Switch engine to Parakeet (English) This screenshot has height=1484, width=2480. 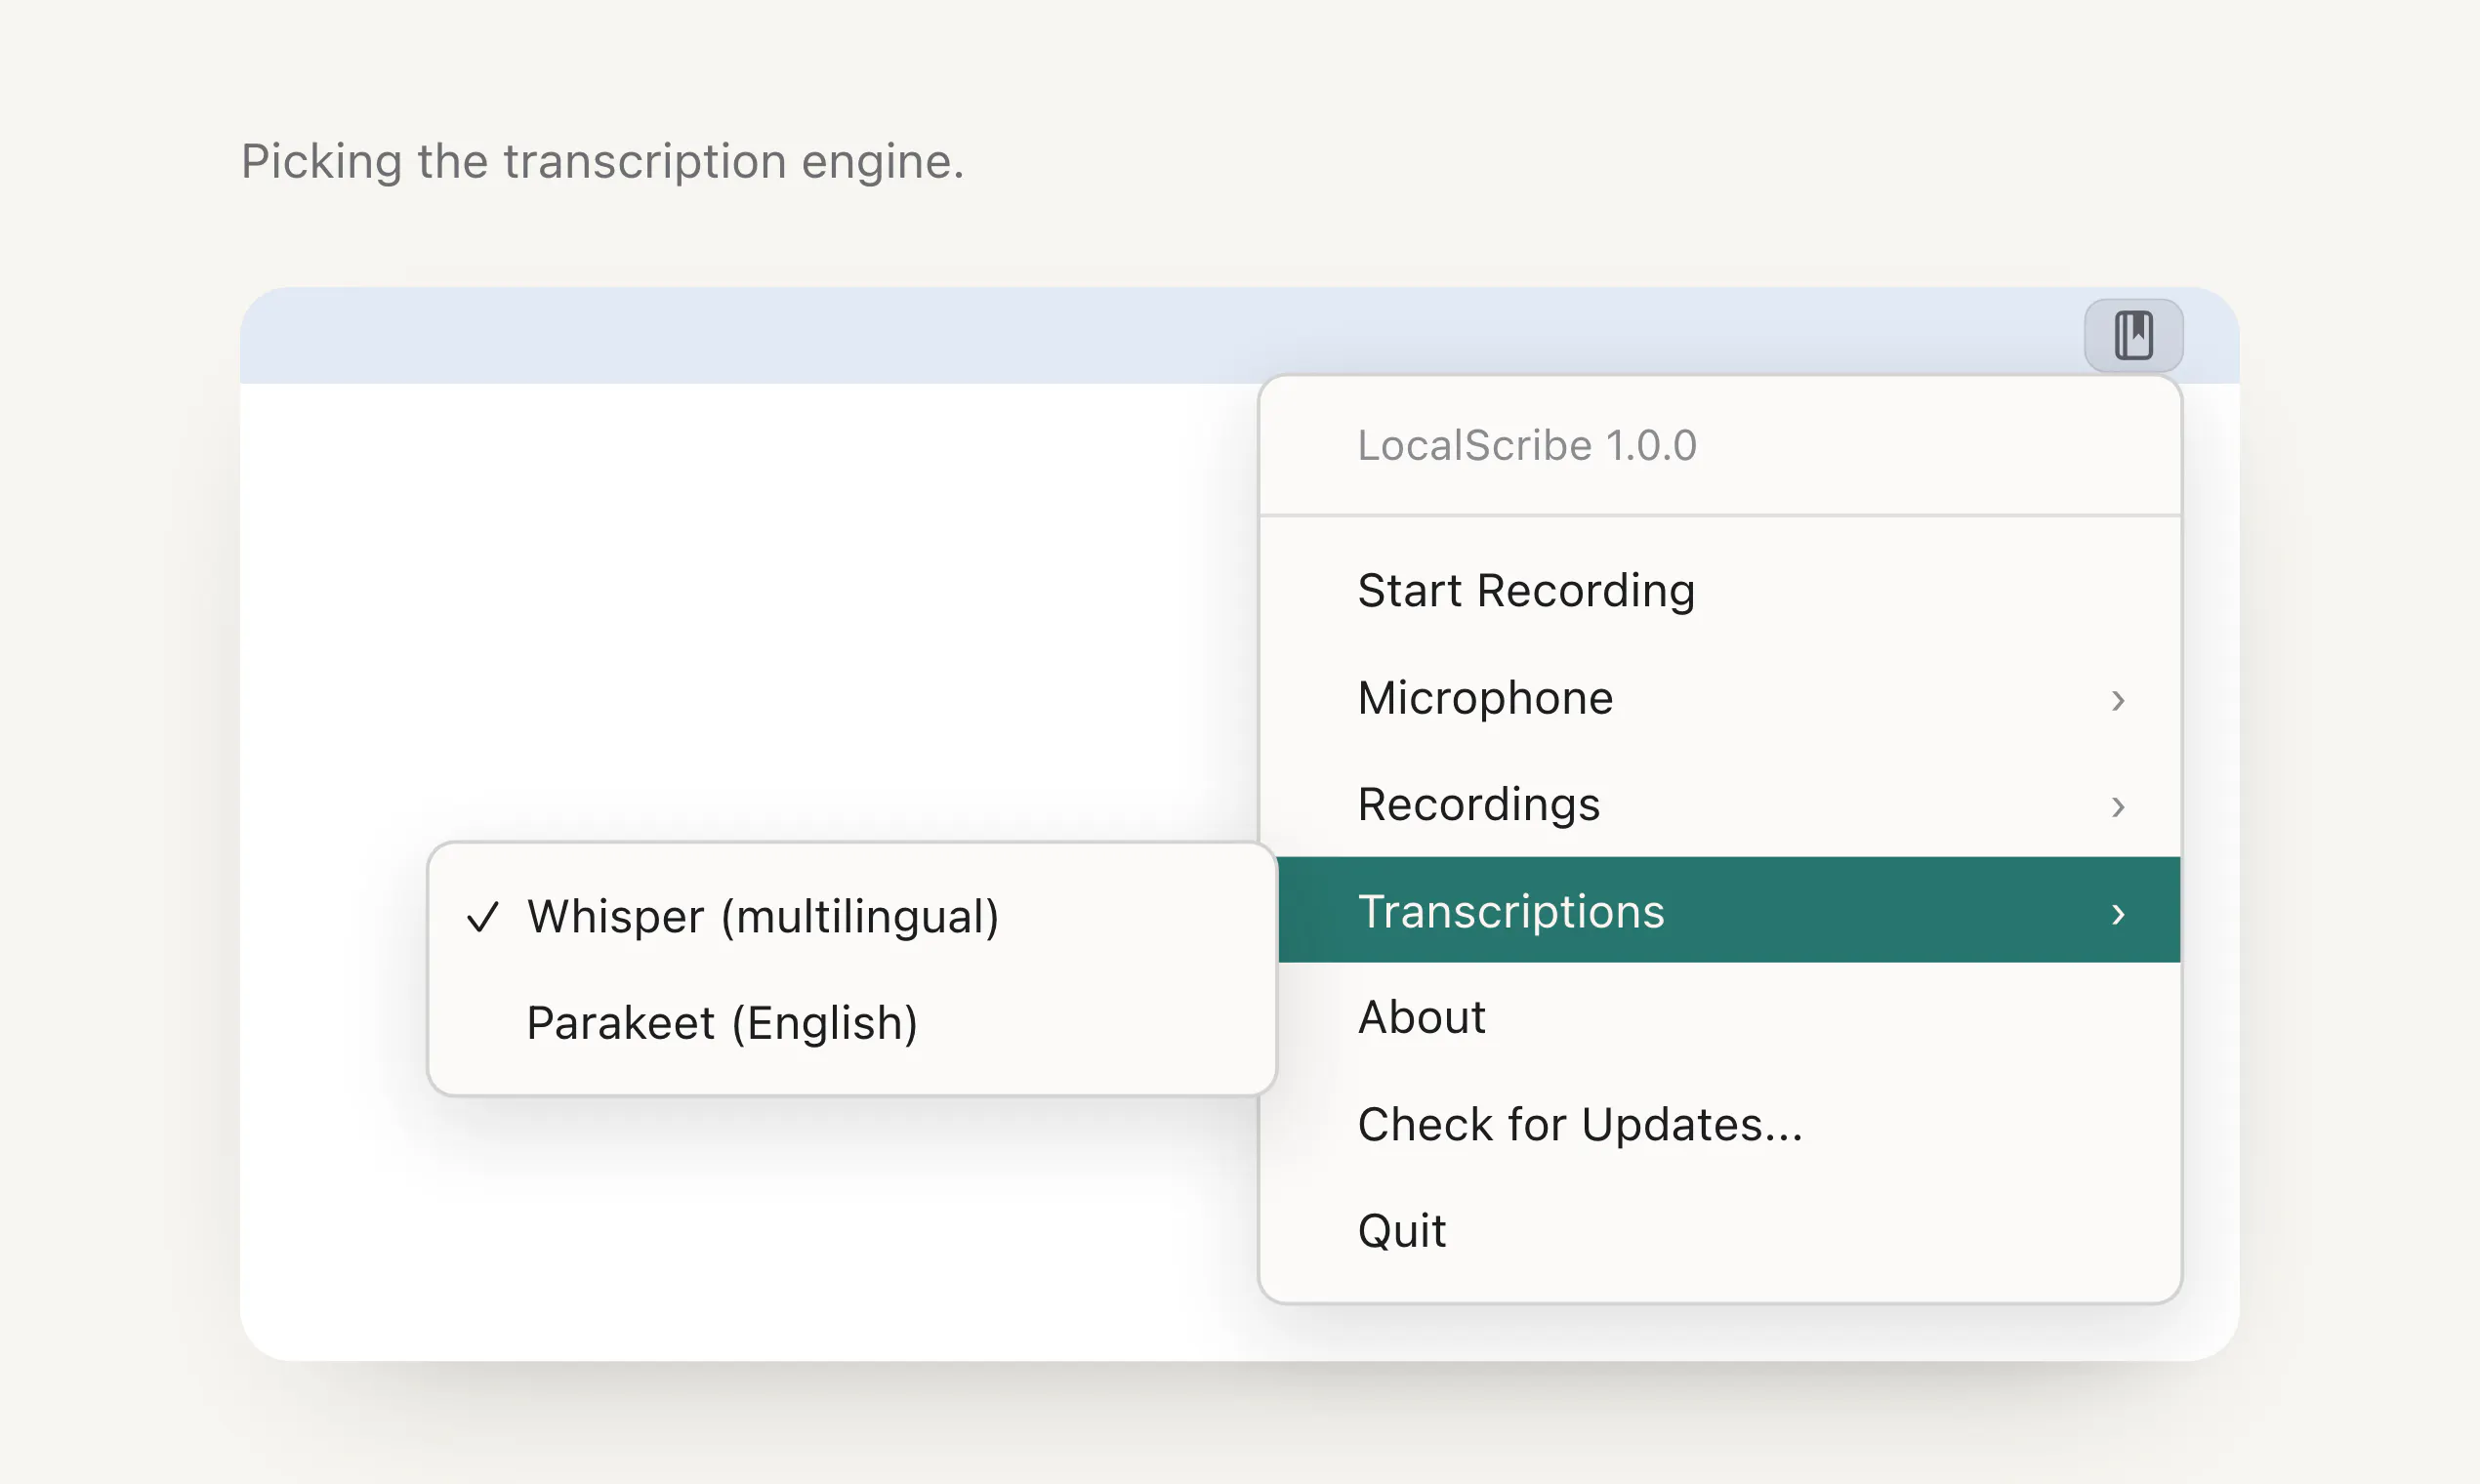point(852,1023)
